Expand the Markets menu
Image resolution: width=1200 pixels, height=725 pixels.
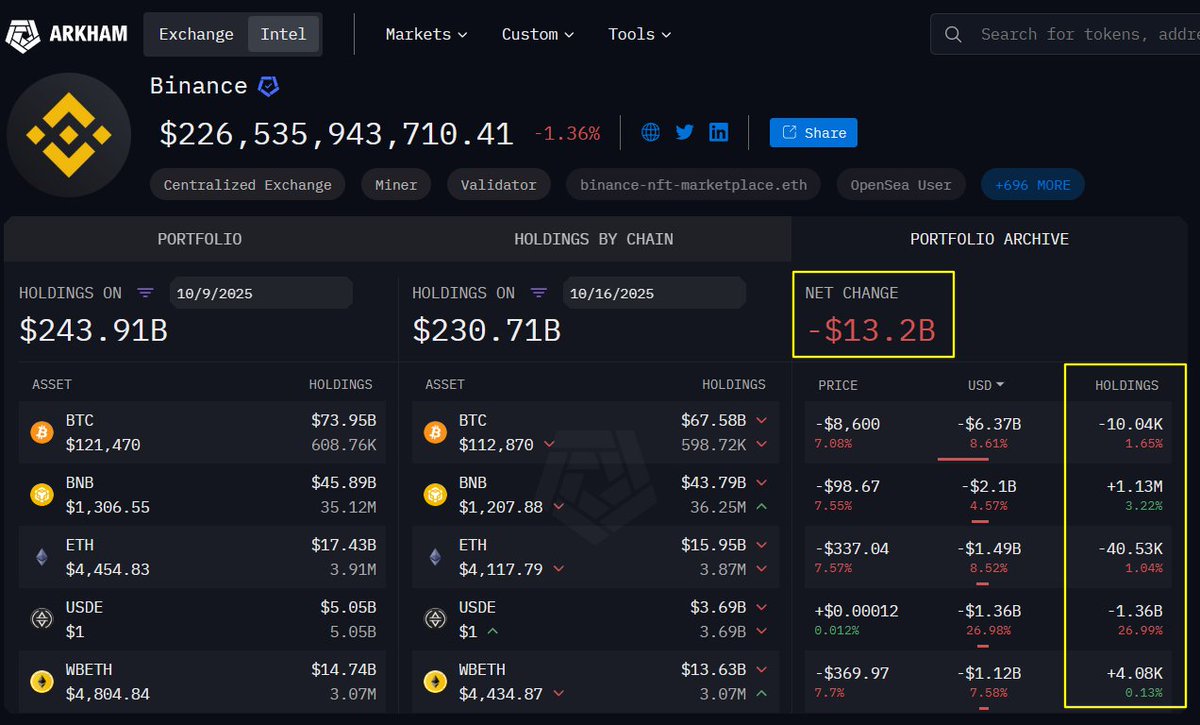426,34
